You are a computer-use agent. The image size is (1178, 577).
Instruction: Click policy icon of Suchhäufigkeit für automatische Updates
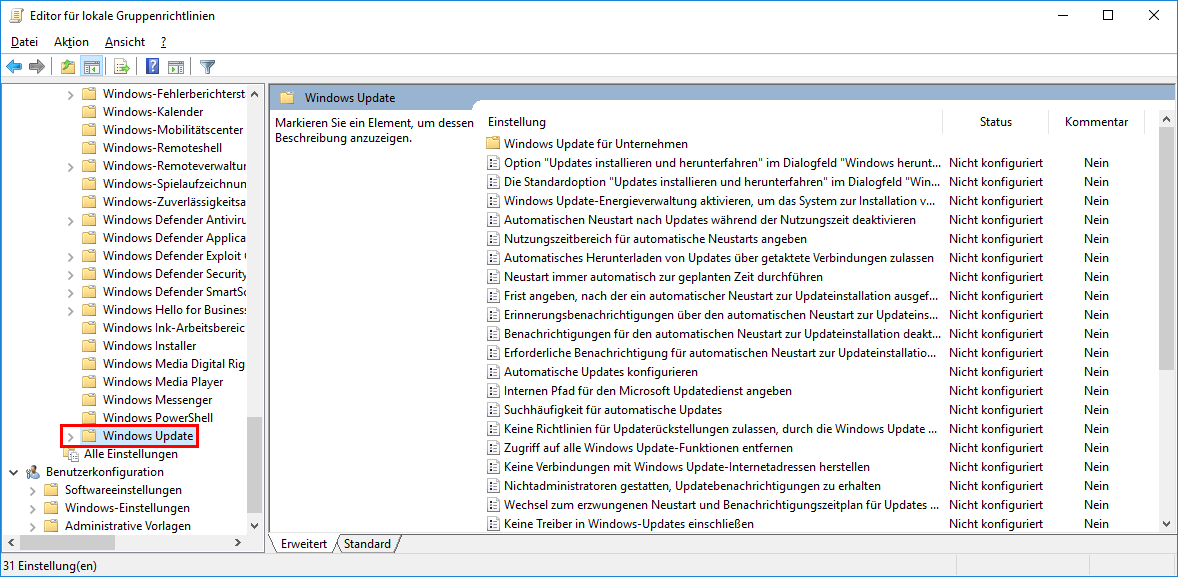(494, 409)
